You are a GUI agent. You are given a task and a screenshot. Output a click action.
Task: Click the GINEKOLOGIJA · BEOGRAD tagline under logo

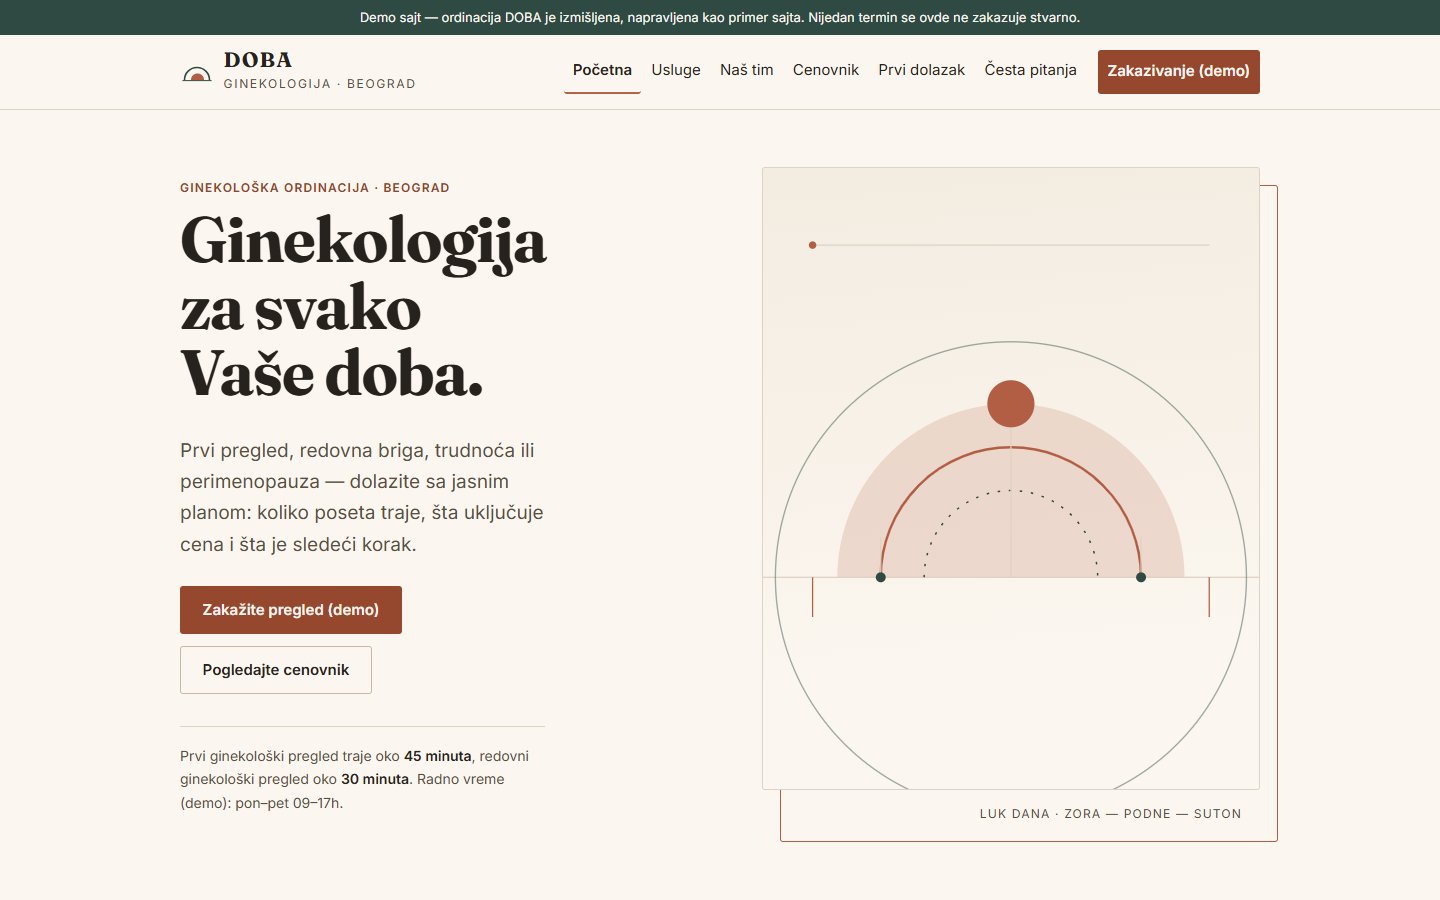coord(319,84)
